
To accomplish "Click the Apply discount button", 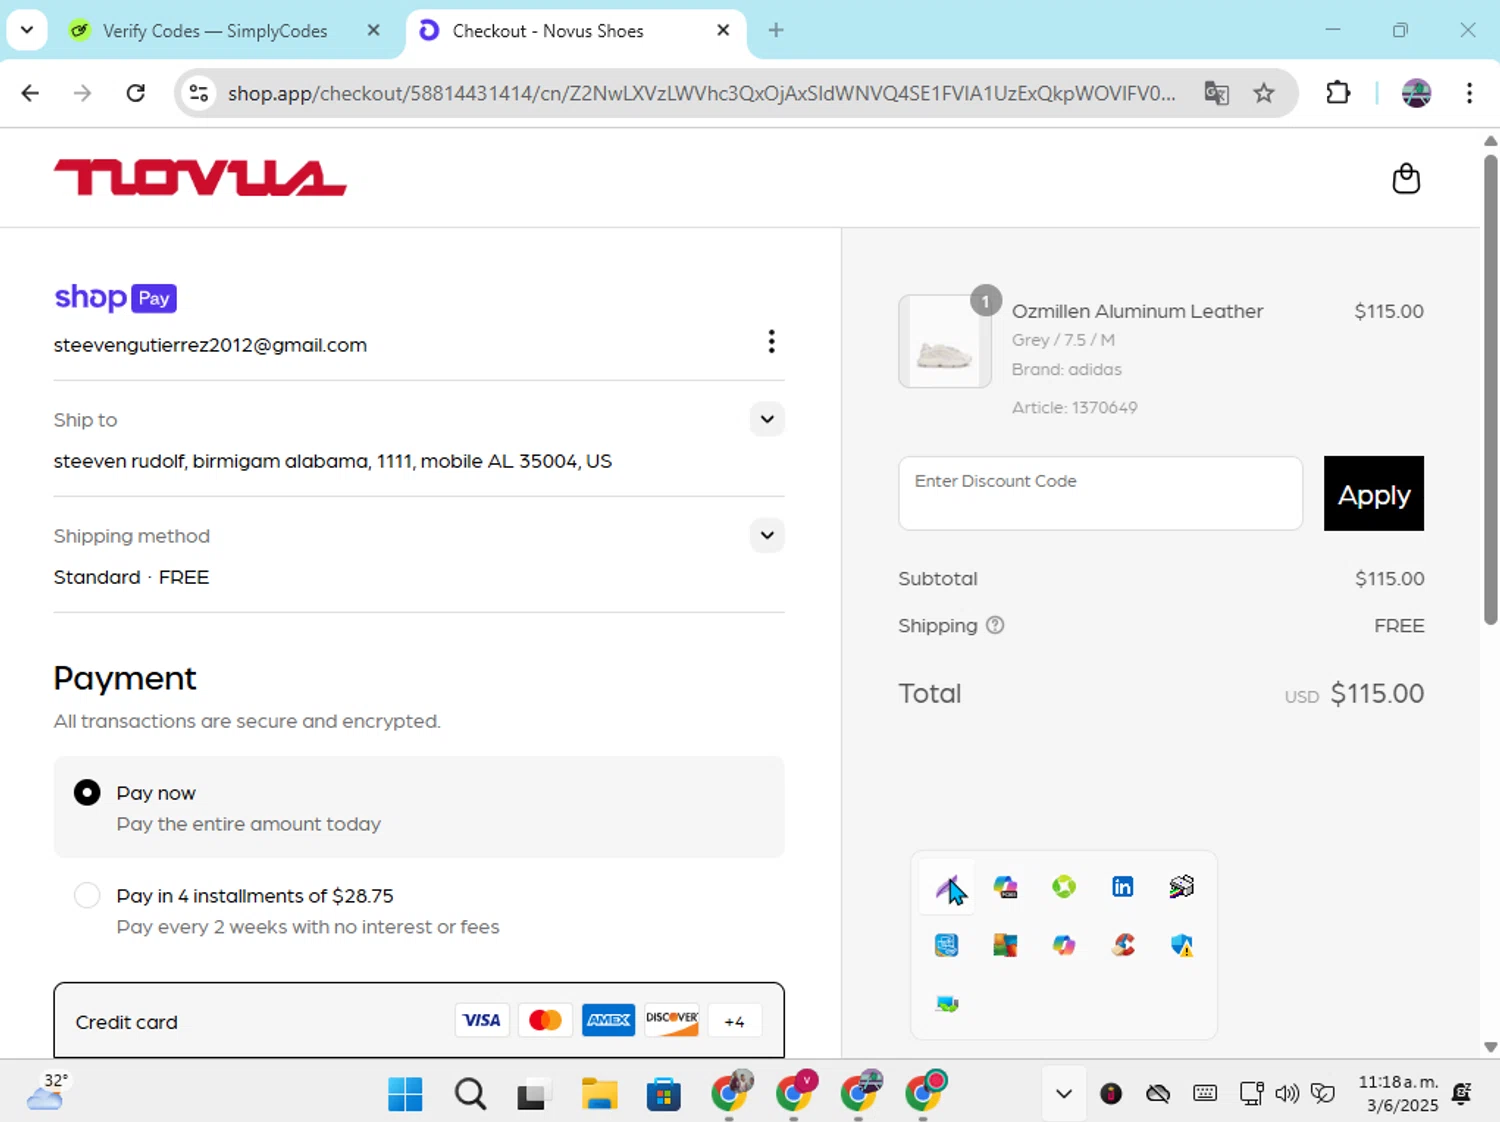I will pyautogui.click(x=1374, y=494).
